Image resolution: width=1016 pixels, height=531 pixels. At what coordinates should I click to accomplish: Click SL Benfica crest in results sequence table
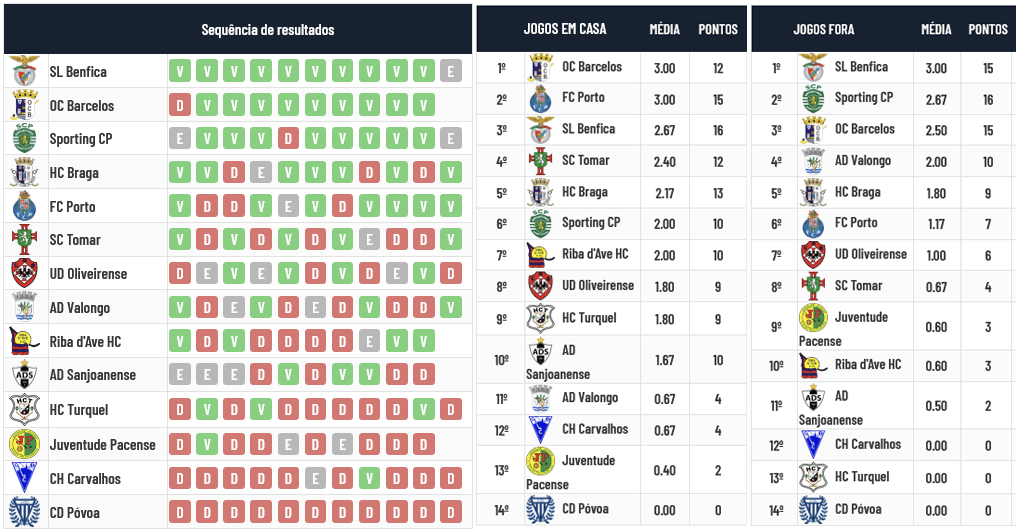click(23, 72)
